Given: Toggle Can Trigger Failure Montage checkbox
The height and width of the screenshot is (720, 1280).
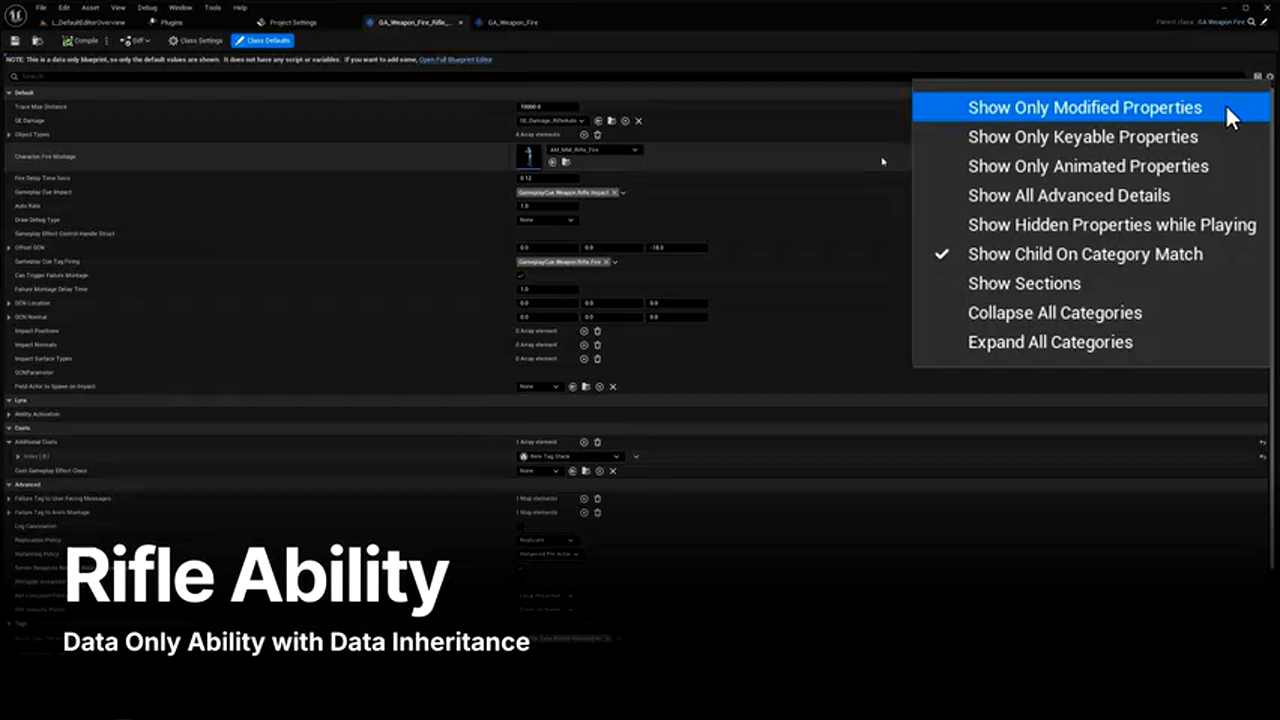Looking at the screenshot, I should tap(520, 276).
